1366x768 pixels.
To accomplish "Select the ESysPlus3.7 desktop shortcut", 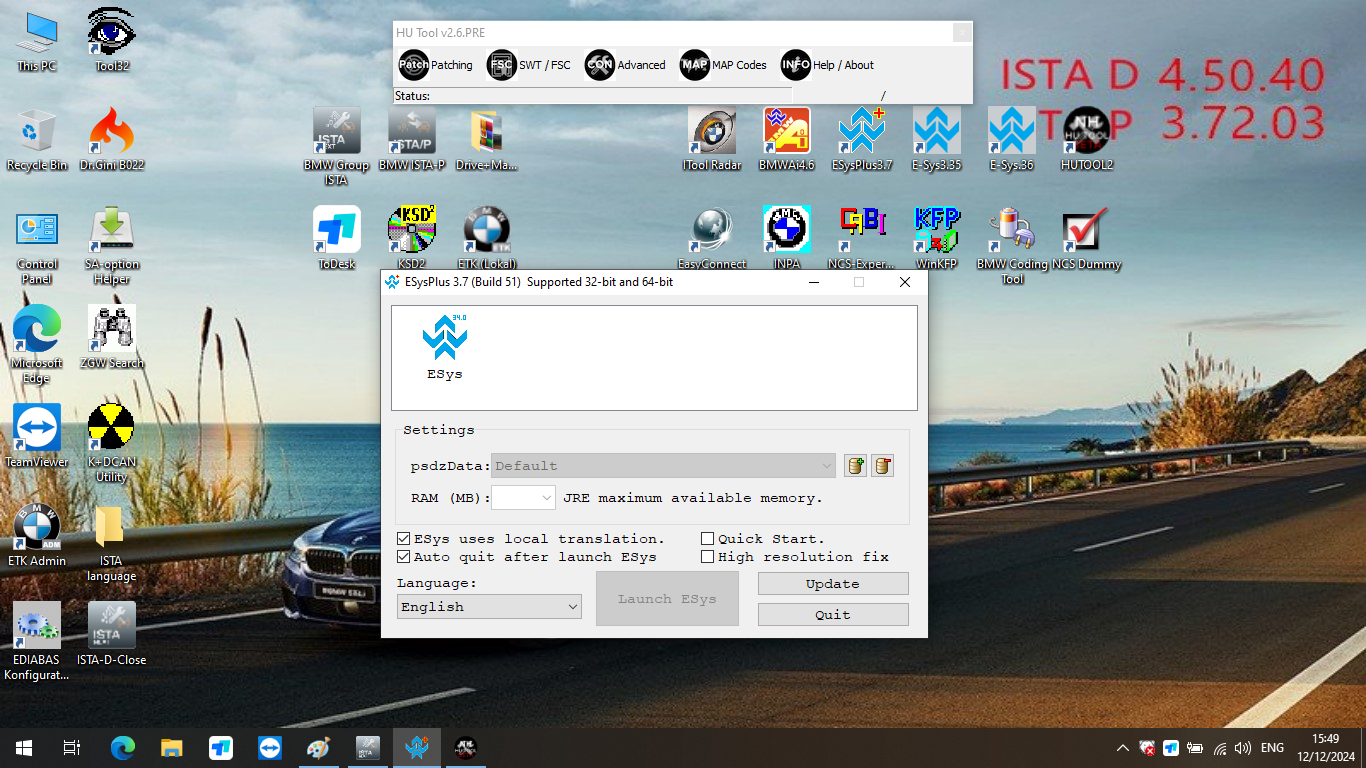I will (862, 139).
